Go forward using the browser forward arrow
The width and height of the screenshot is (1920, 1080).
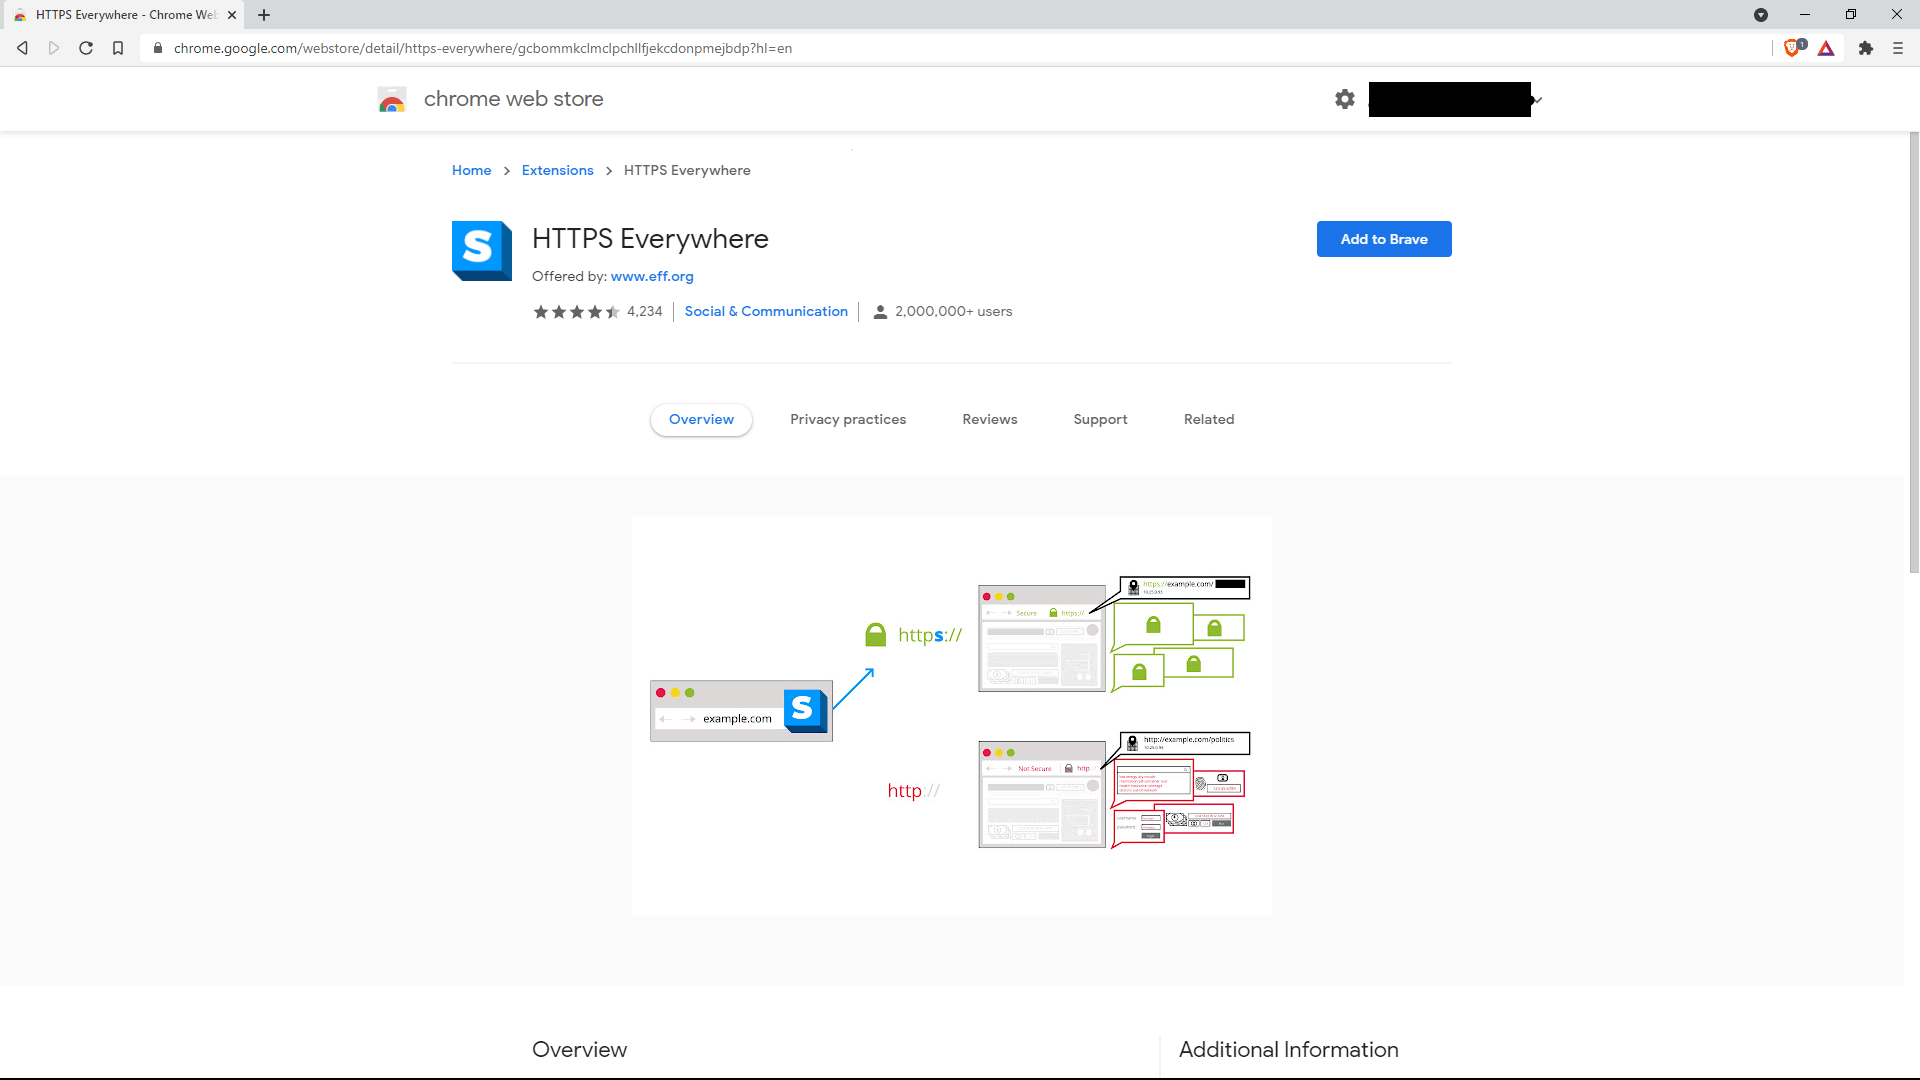tap(54, 48)
